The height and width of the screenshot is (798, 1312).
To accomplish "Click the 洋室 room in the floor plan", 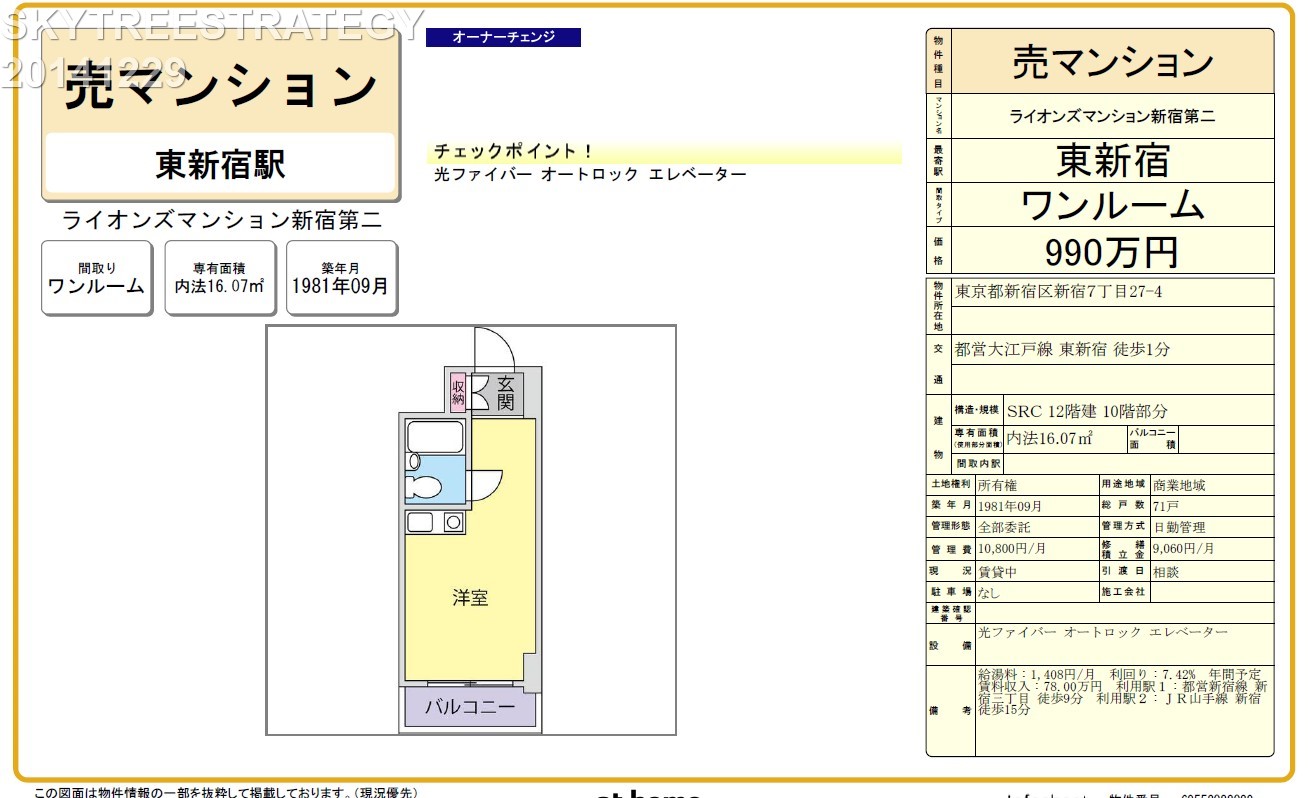I will click(x=470, y=598).
